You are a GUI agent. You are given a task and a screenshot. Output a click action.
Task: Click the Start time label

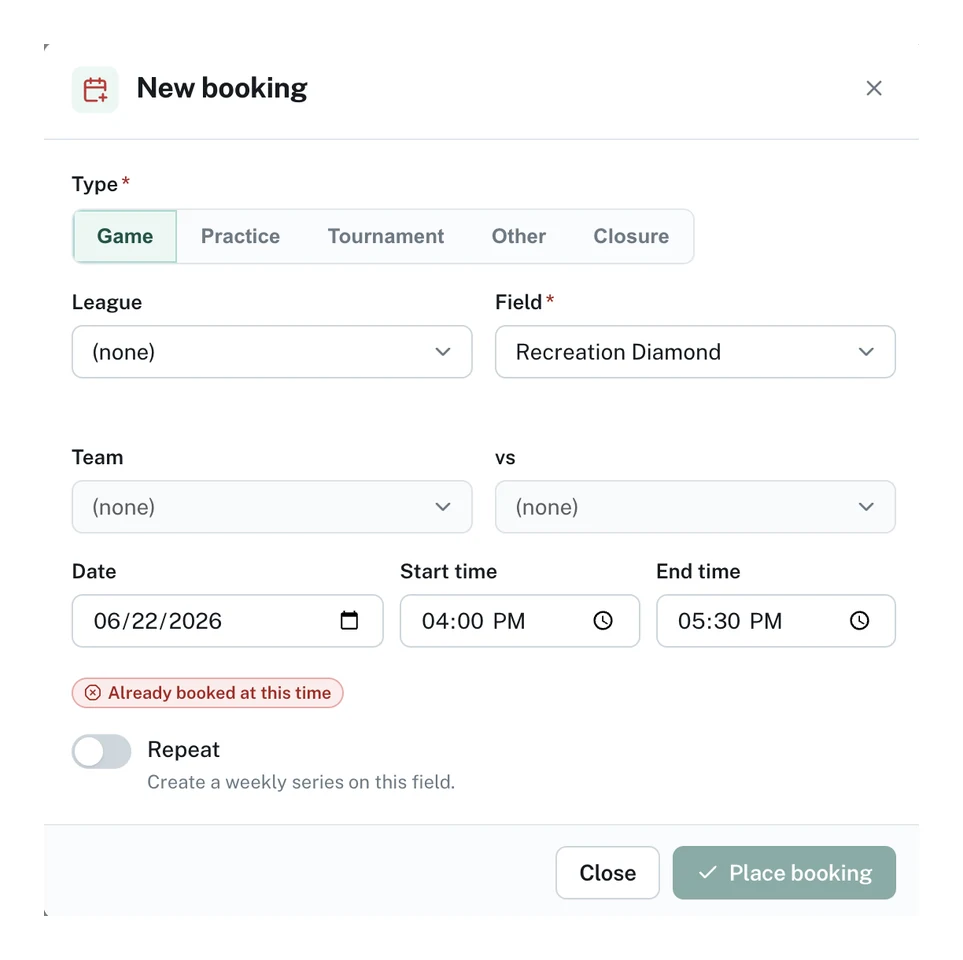(448, 571)
